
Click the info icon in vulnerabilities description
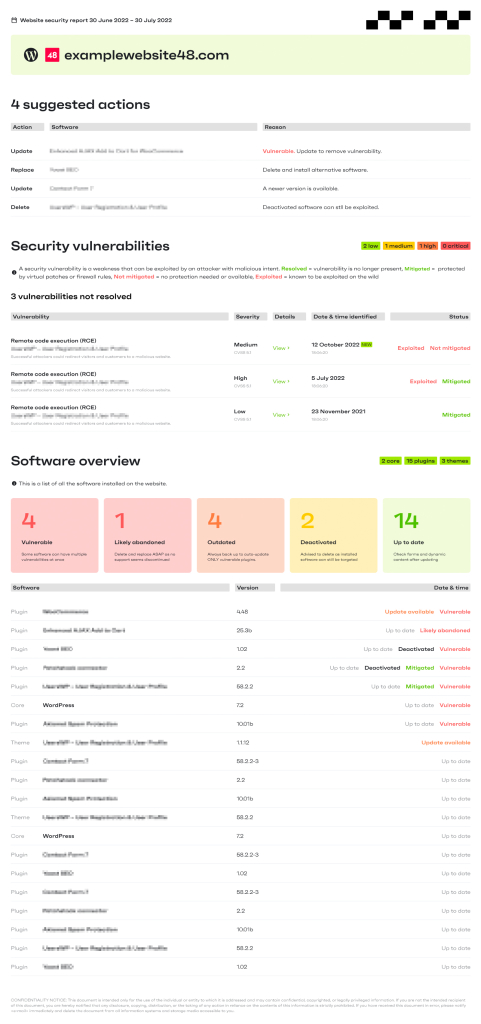tap(14, 269)
